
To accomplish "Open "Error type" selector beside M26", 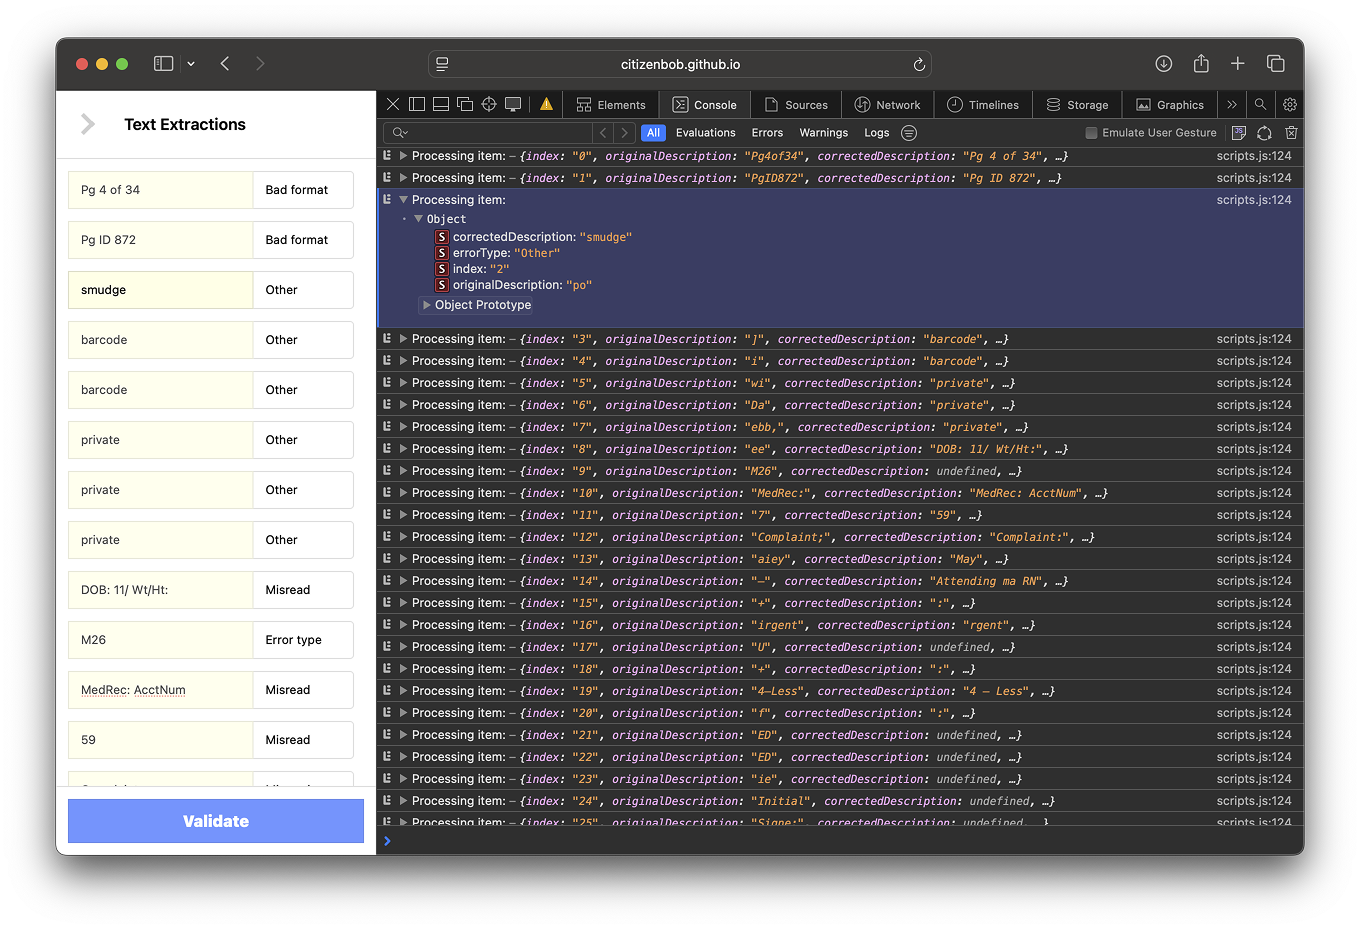I will (303, 640).
